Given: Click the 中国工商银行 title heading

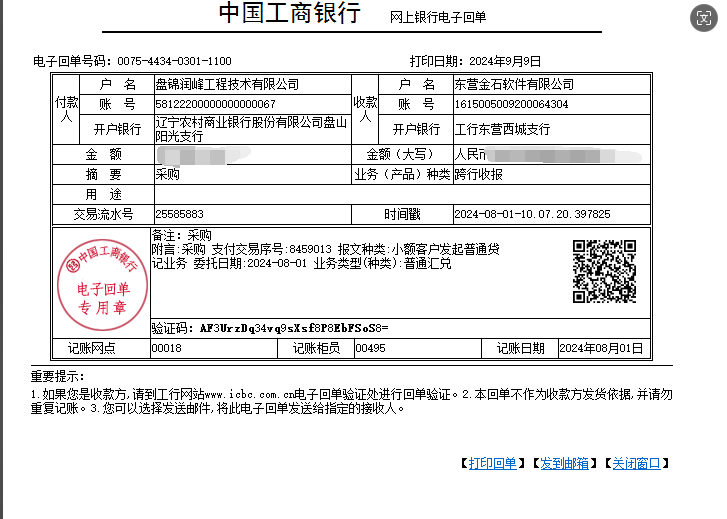Looking at the screenshot, I should point(290,13).
